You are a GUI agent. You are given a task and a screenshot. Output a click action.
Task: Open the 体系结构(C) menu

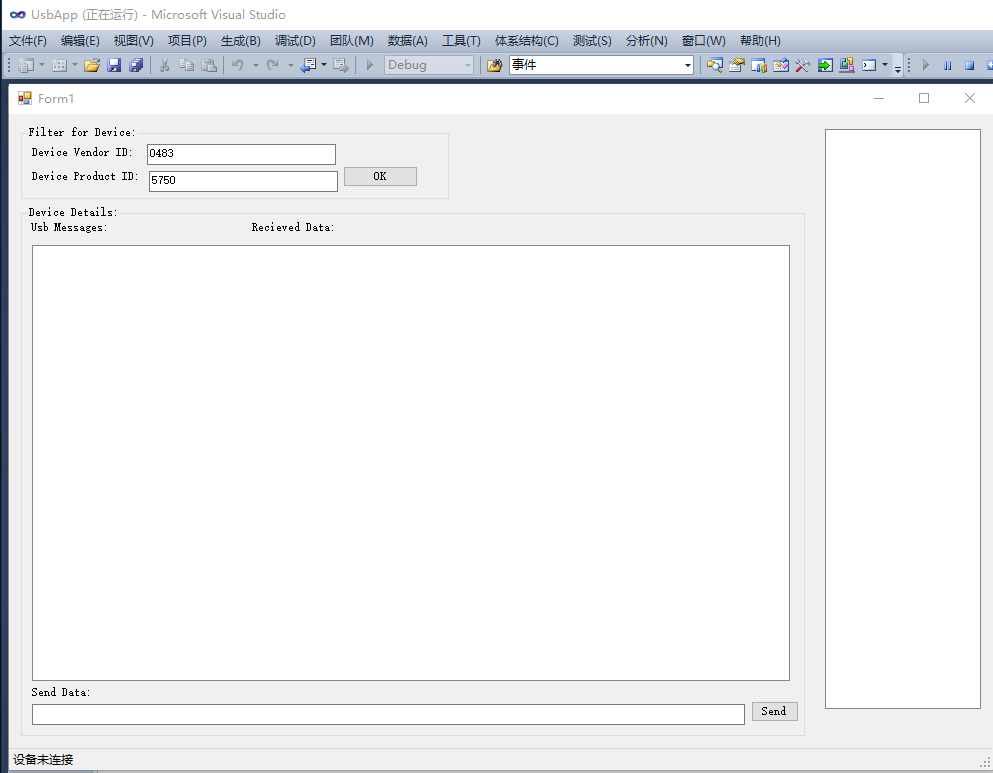pyautogui.click(x=527, y=41)
